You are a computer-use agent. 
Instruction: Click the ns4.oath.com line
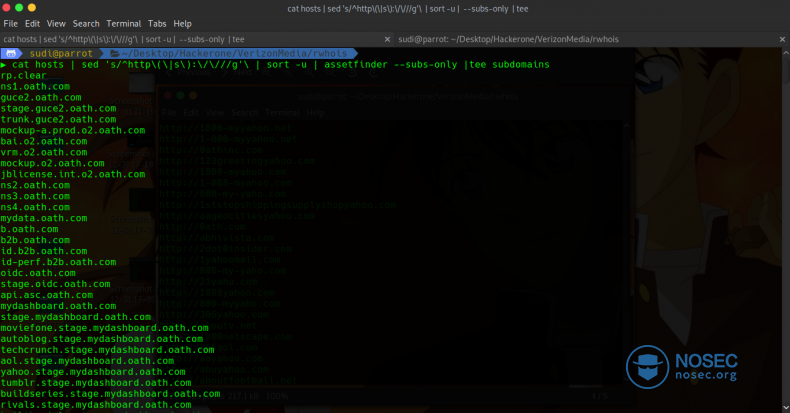tap(35, 207)
